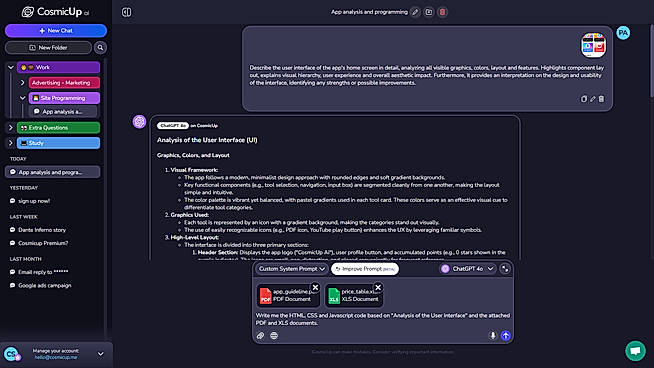Open today's App analysis and progra... chat
Screen dimensions: 654x368
point(53,172)
